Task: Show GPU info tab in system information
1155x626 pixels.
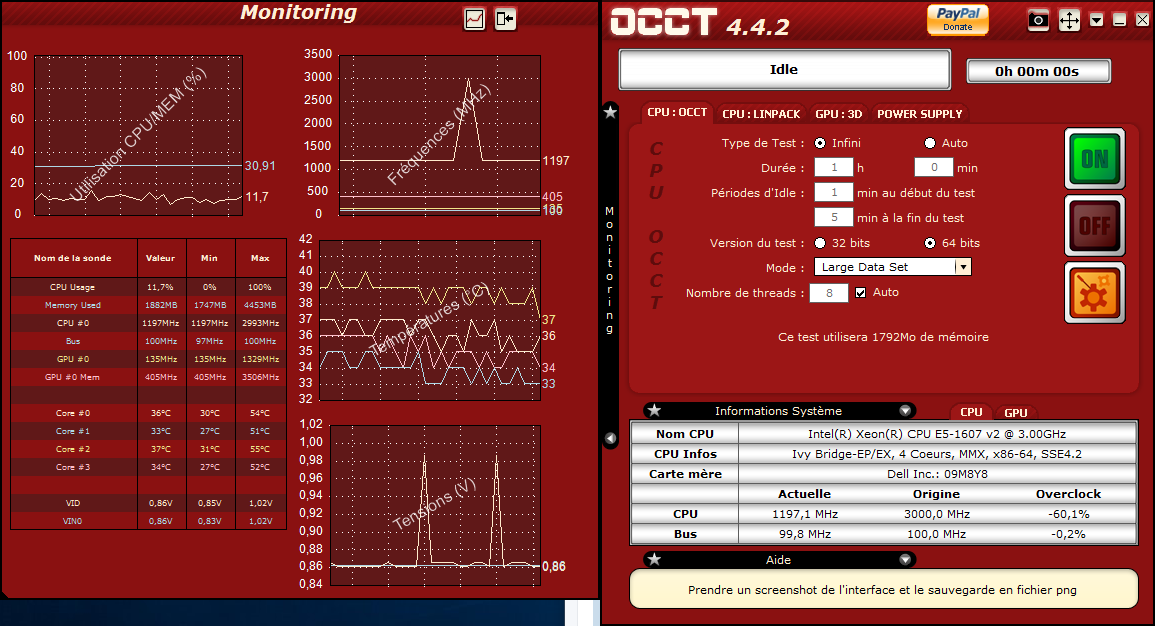Action: [x=1016, y=412]
